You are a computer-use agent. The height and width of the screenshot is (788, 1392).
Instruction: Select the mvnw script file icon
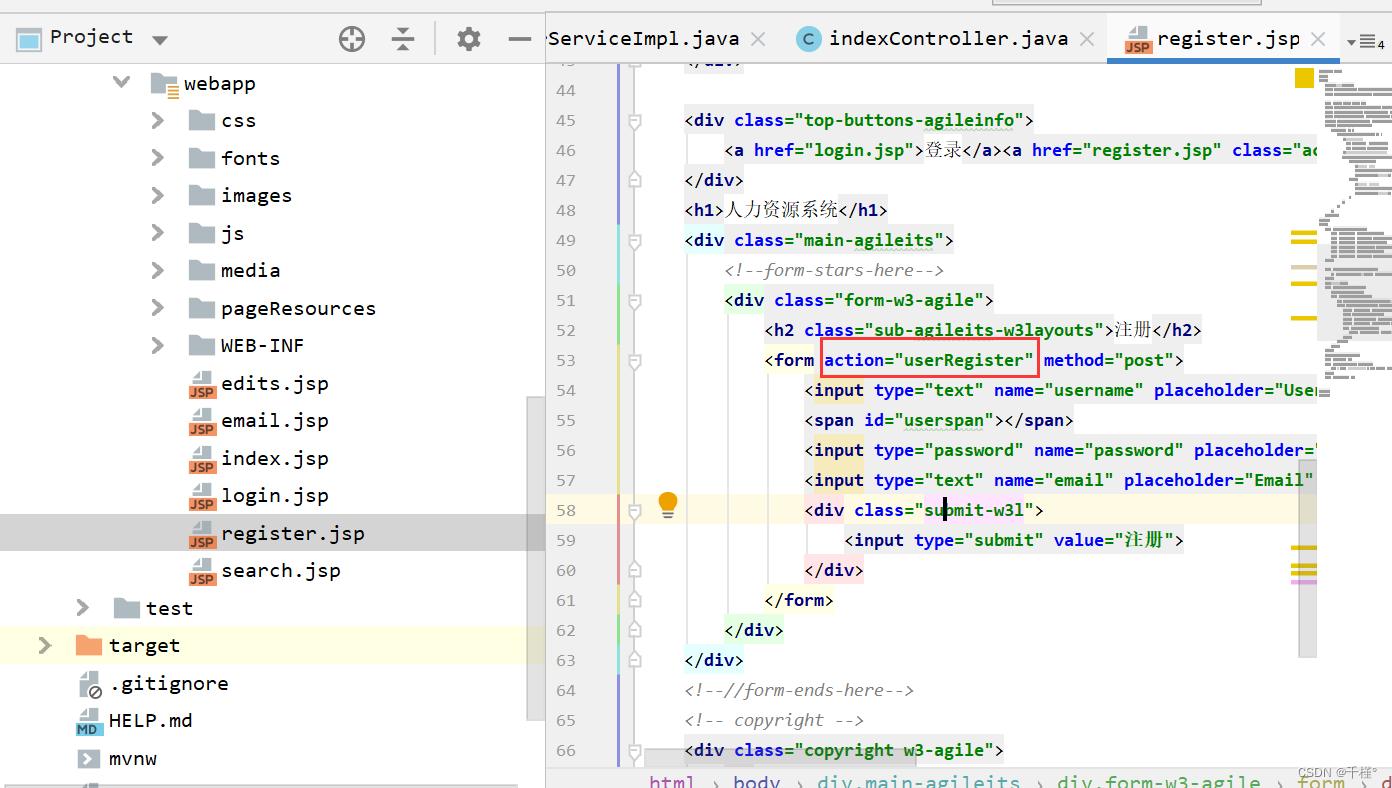pos(89,759)
